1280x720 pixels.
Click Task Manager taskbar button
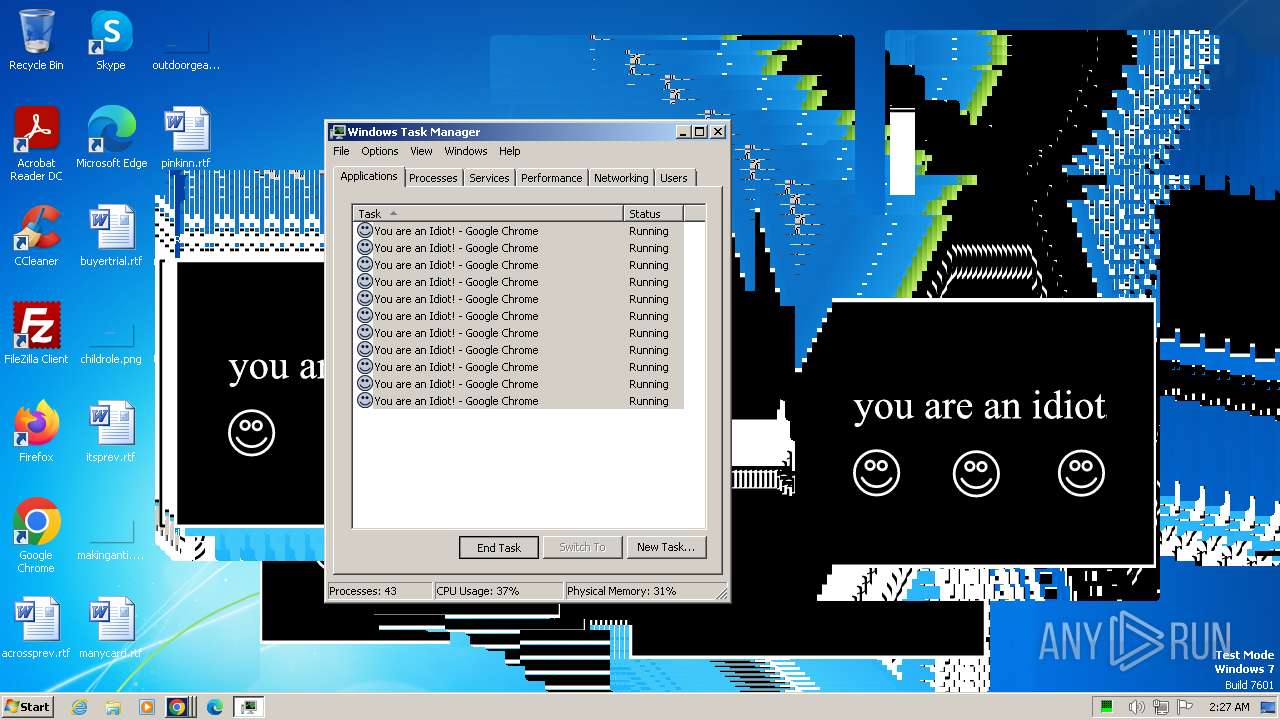(248, 707)
